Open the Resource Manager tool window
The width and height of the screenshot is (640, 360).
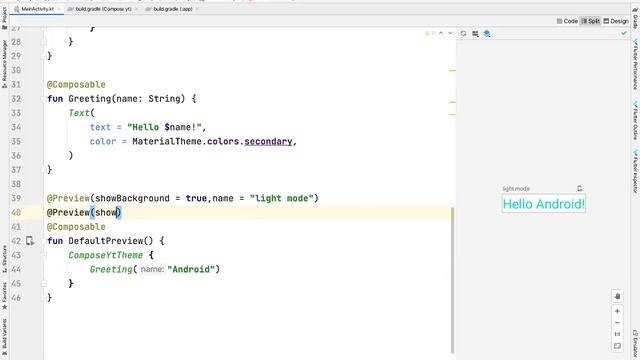coord(4,64)
